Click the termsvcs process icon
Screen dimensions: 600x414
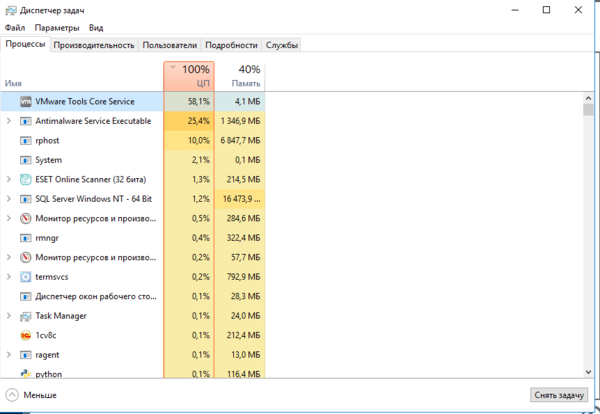click(x=26, y=277)
